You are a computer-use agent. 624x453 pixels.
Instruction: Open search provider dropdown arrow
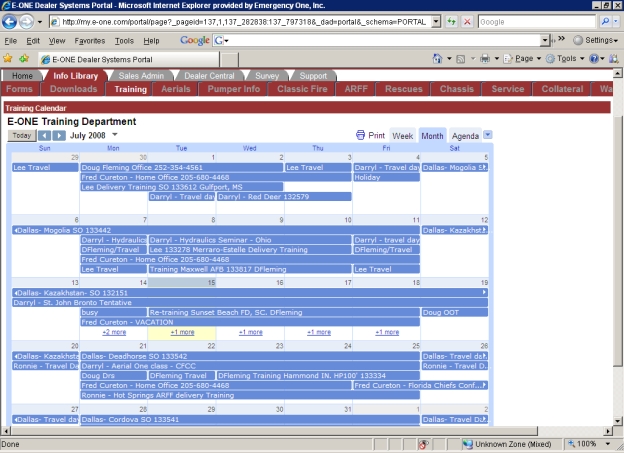point(616,21)
